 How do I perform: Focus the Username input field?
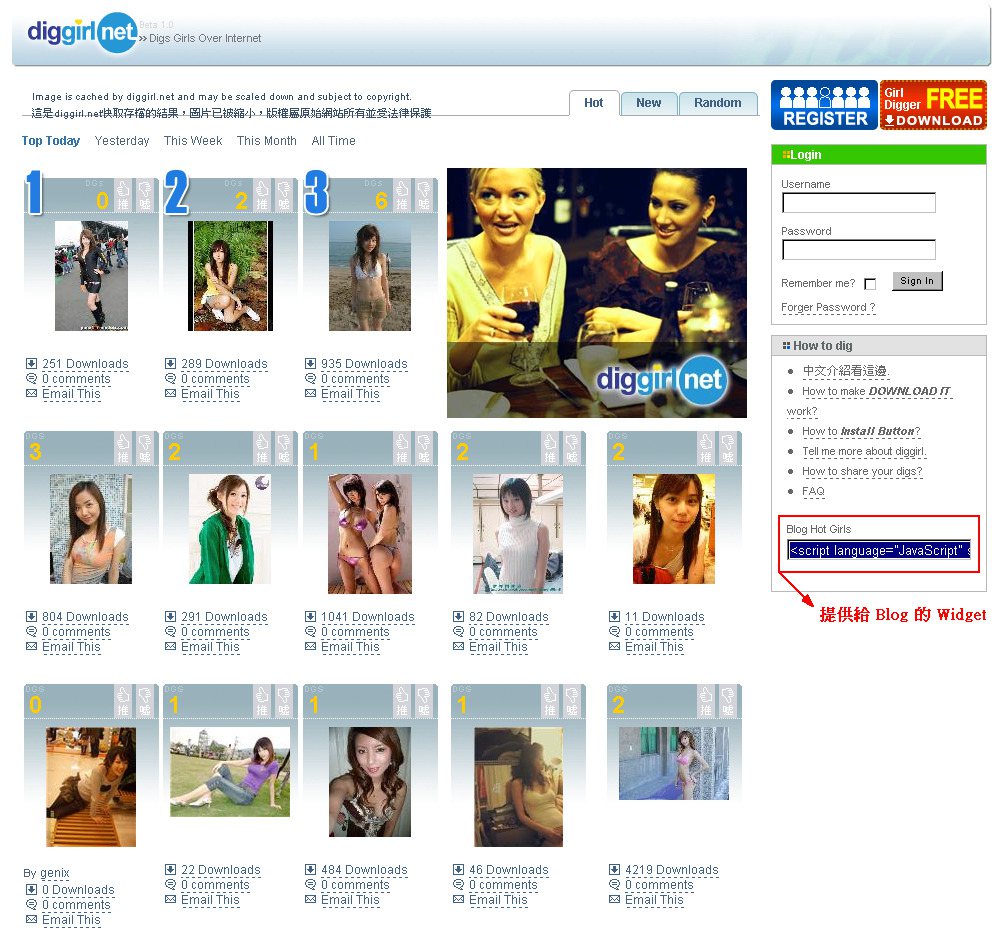tap(859, 203)
